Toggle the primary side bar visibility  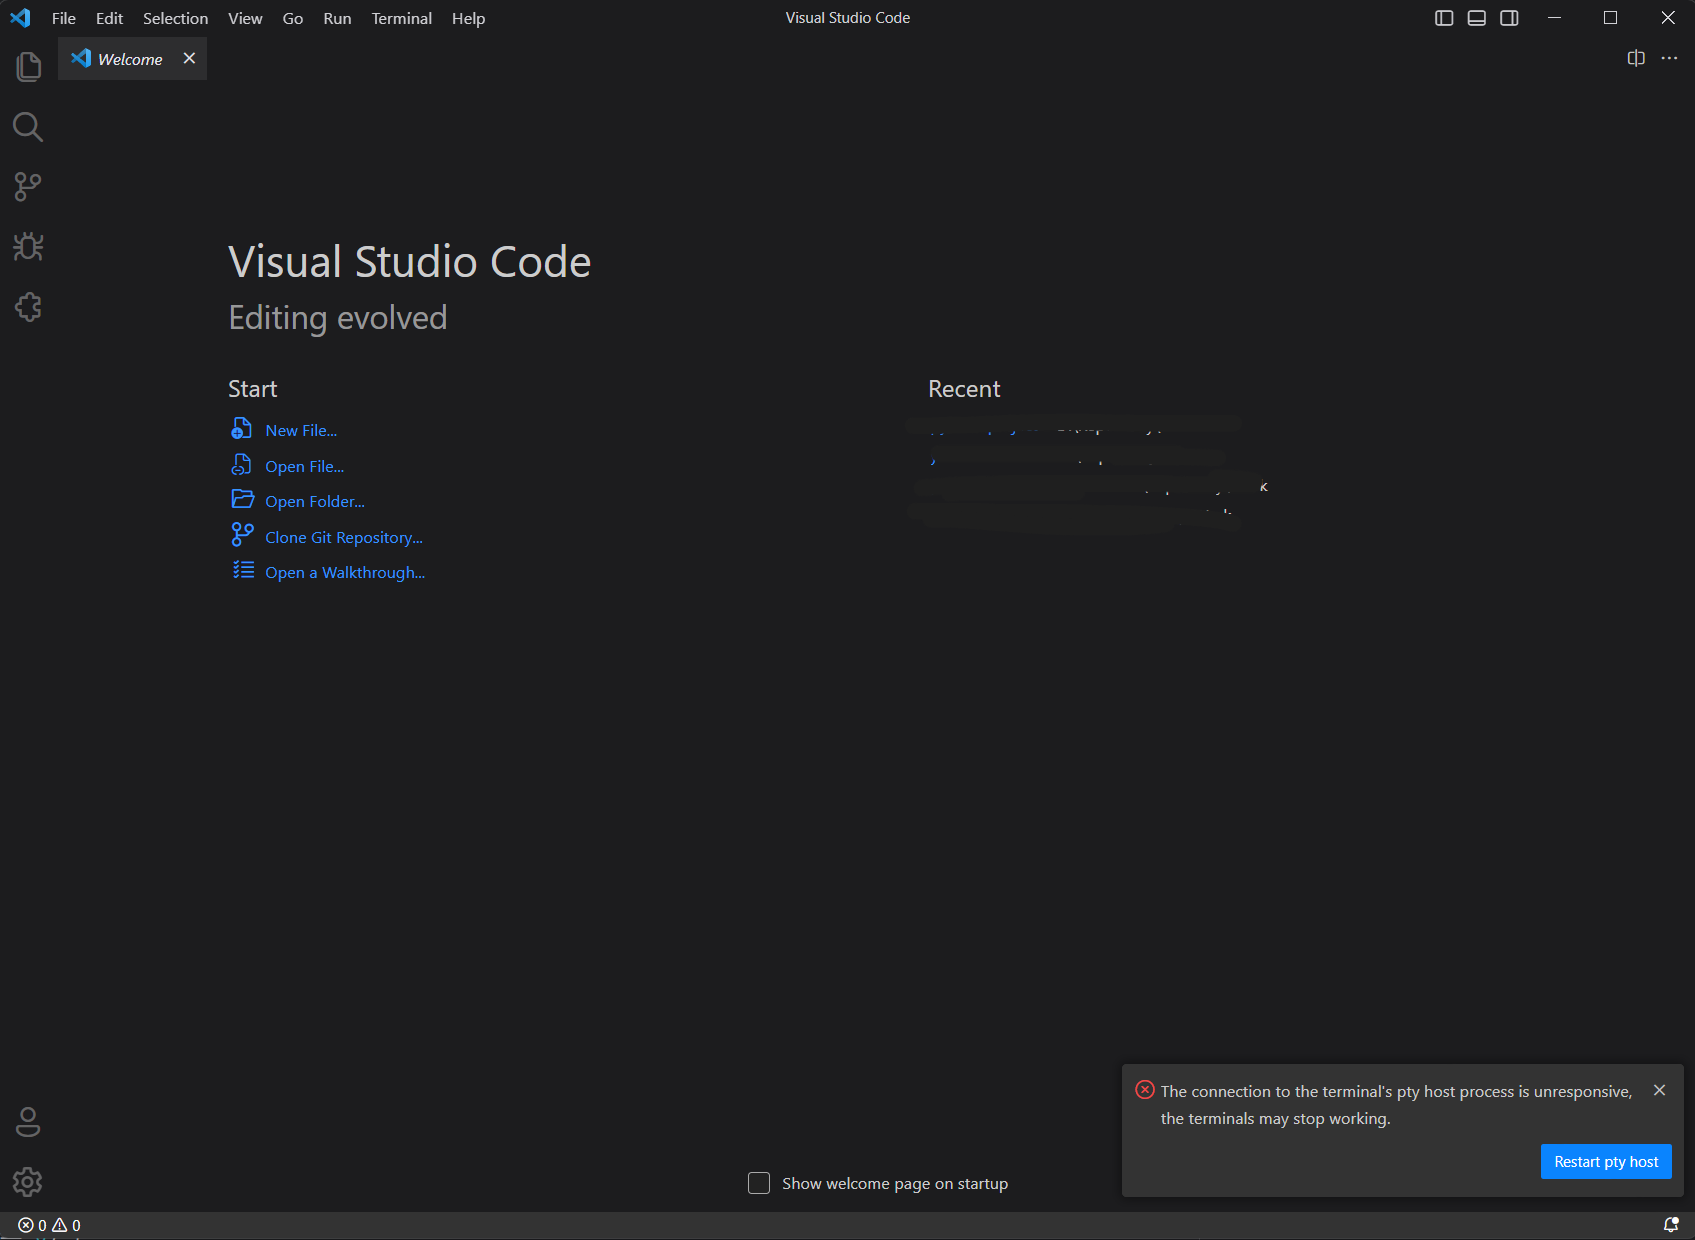pos(1443,17)
